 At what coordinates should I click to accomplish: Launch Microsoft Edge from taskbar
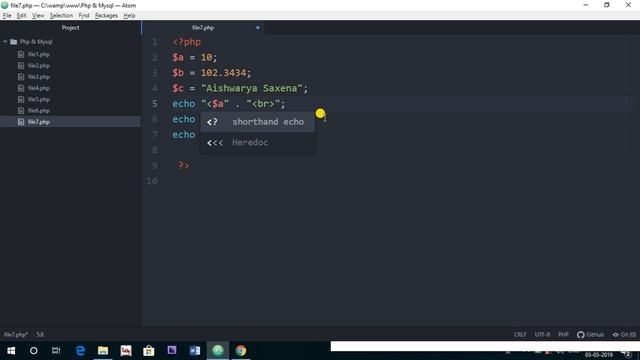point(80,351)
